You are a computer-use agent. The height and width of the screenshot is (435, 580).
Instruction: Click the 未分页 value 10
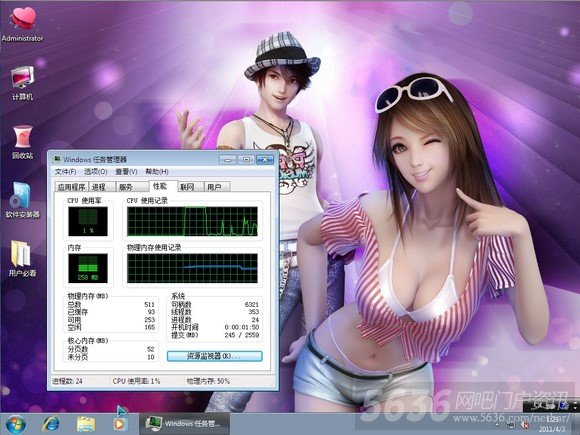pos(151,357)
